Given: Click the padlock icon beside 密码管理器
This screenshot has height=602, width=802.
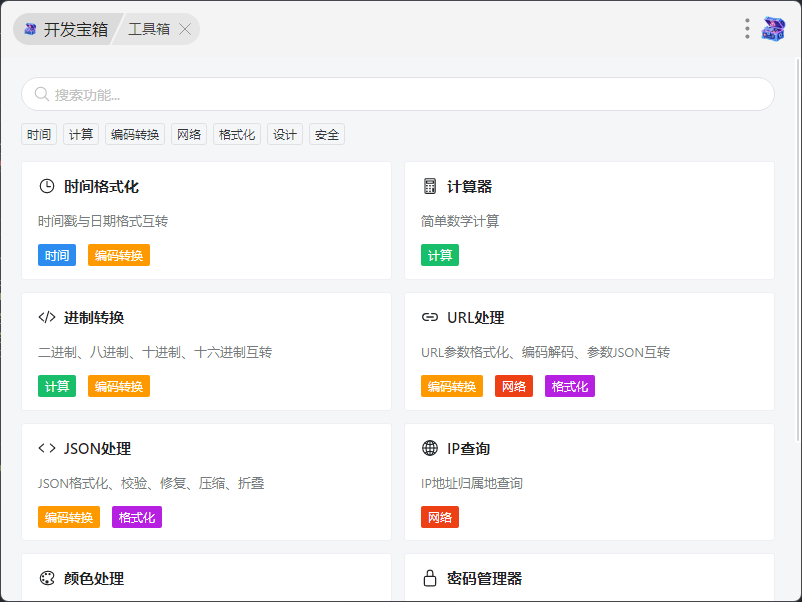Looking at the screenshot, I should tap(430, 578).
